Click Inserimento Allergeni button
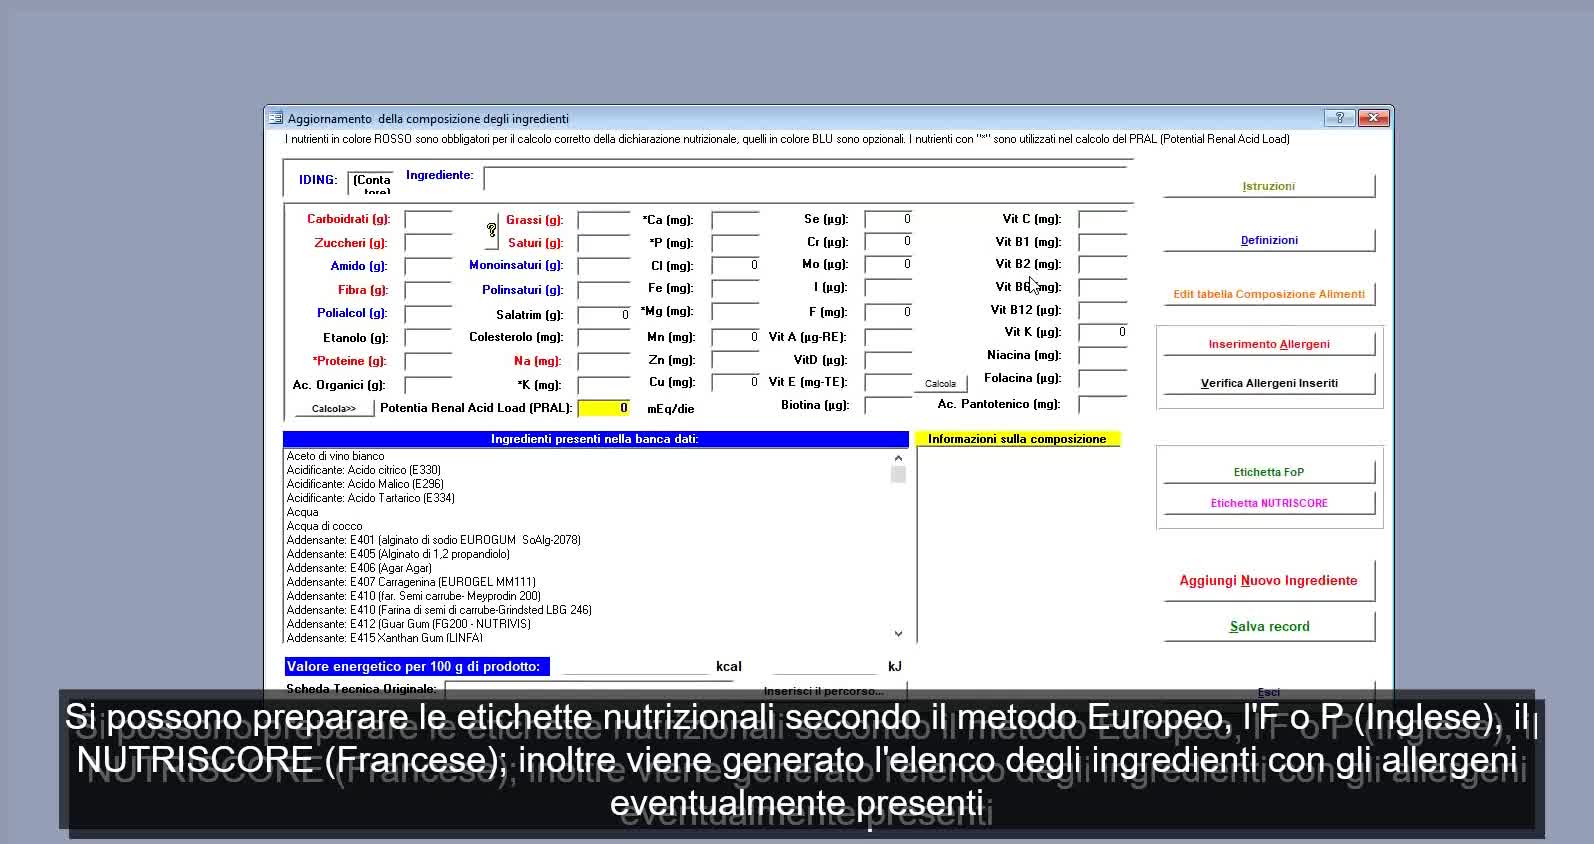Image resolution: width=1594 pixels, height=844 pixels. (x=1269, y=344)
